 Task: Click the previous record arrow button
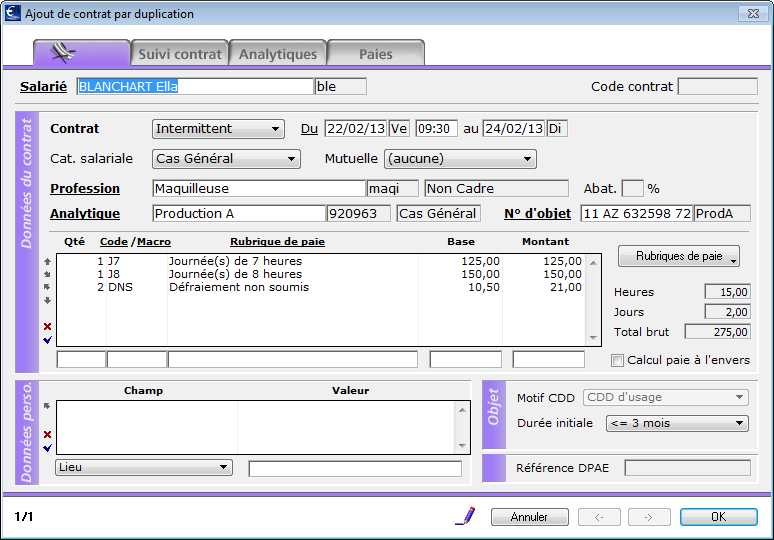(x=599, y=517)
